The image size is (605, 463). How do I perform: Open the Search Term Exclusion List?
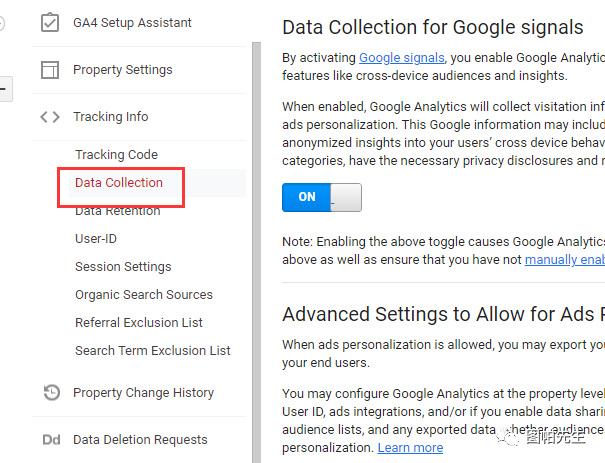click(153, 351)
